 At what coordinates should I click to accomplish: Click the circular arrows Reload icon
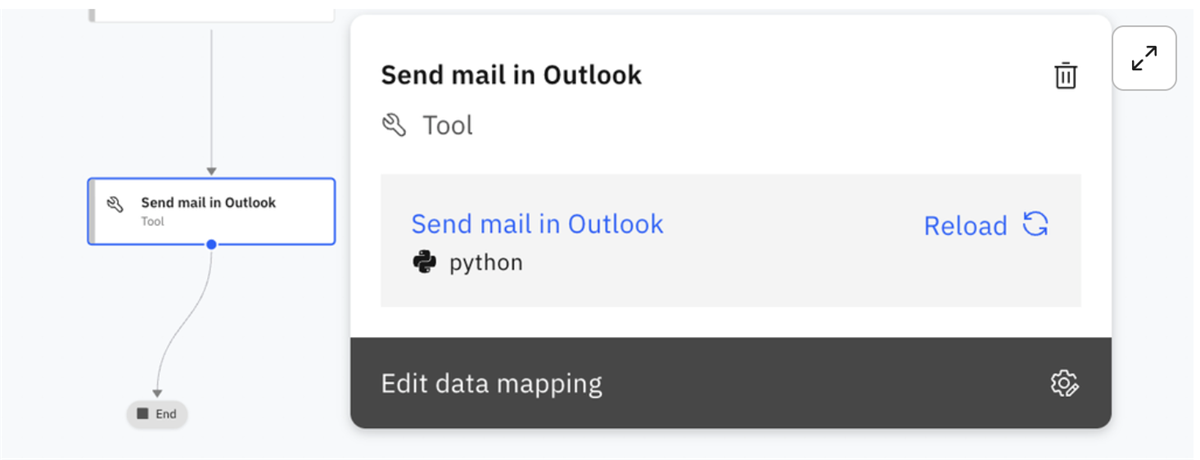[x=1036, y=225]
